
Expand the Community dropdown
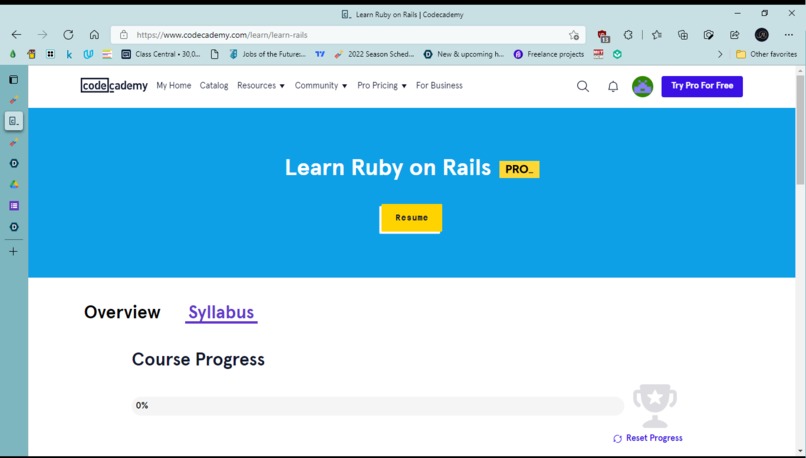click(x=321, y=85)
